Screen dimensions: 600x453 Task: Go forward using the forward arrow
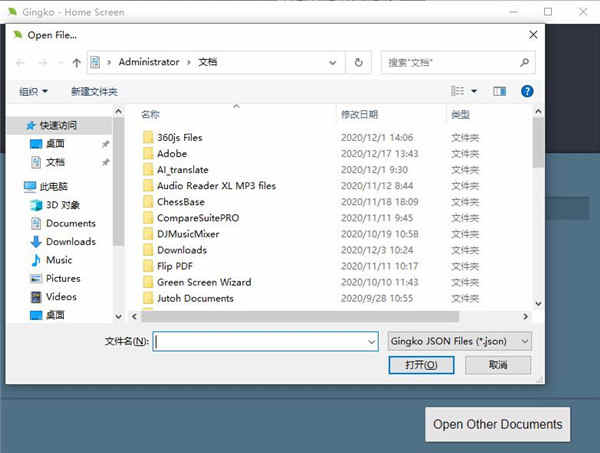(43, 62)
